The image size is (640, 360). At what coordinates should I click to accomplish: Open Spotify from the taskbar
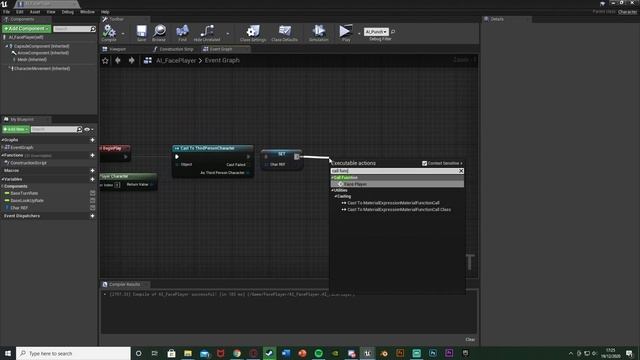click(x=318, y=353)
